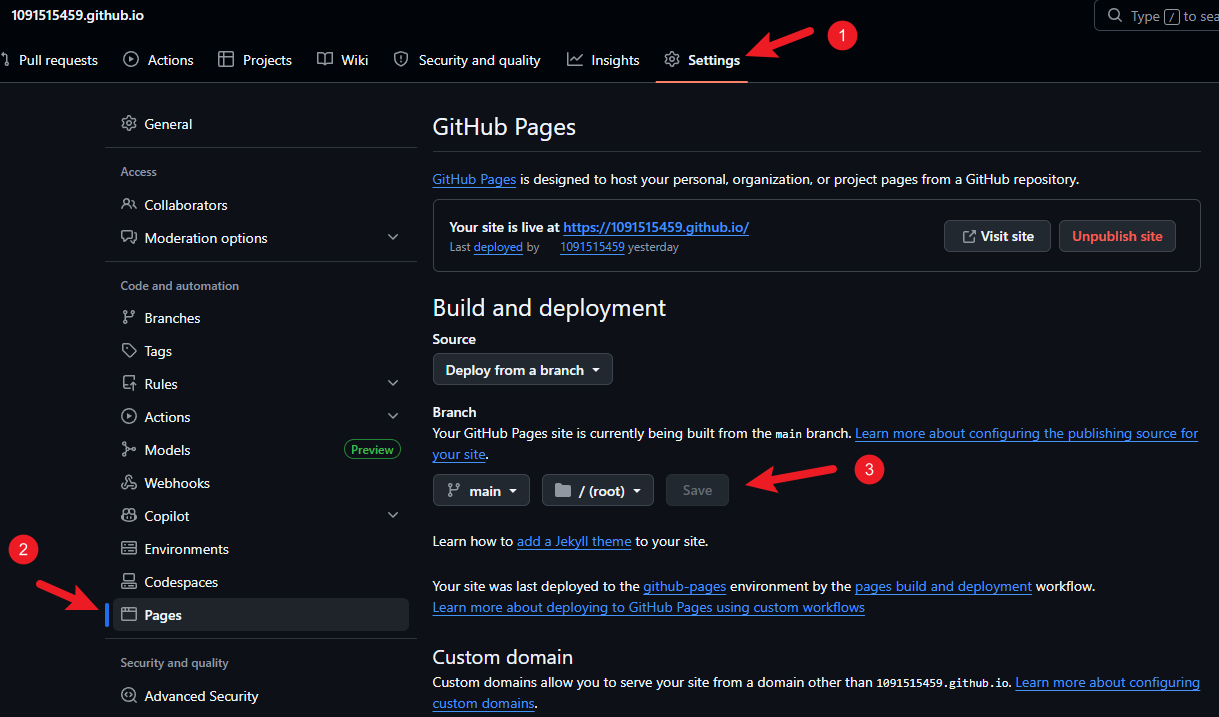This screenshot has height=717, width=1219.
Task: Open Branches settings
Action: (x=261, y=318)
